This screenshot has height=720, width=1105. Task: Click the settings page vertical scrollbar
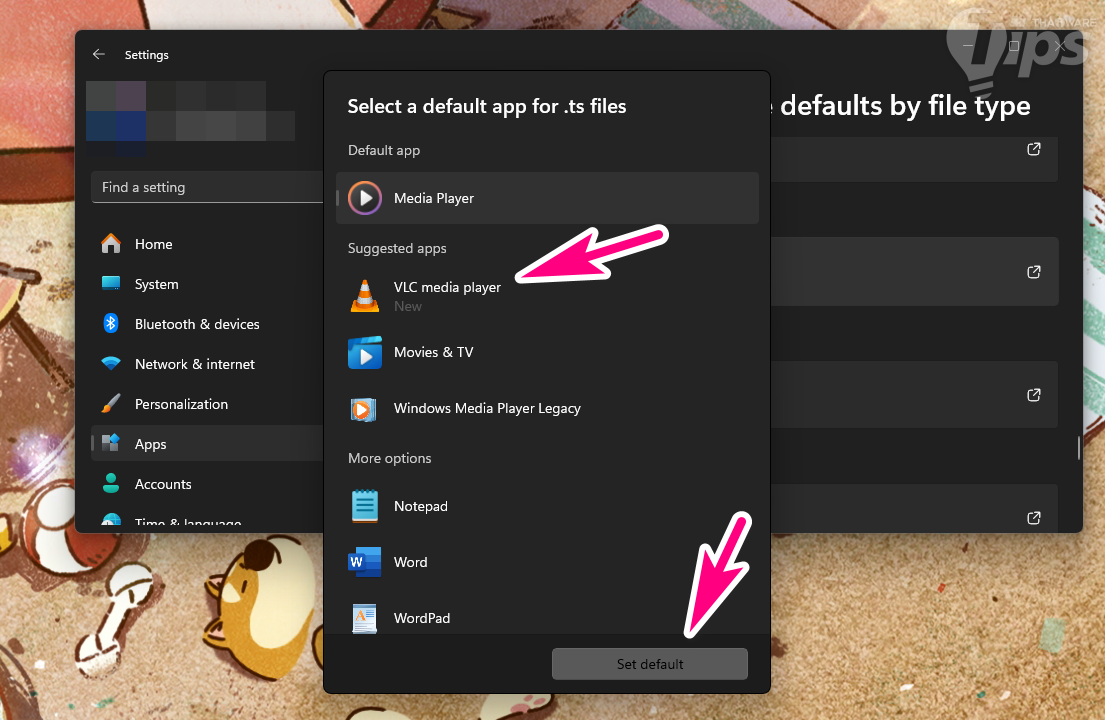click(x=1077, y=447)
